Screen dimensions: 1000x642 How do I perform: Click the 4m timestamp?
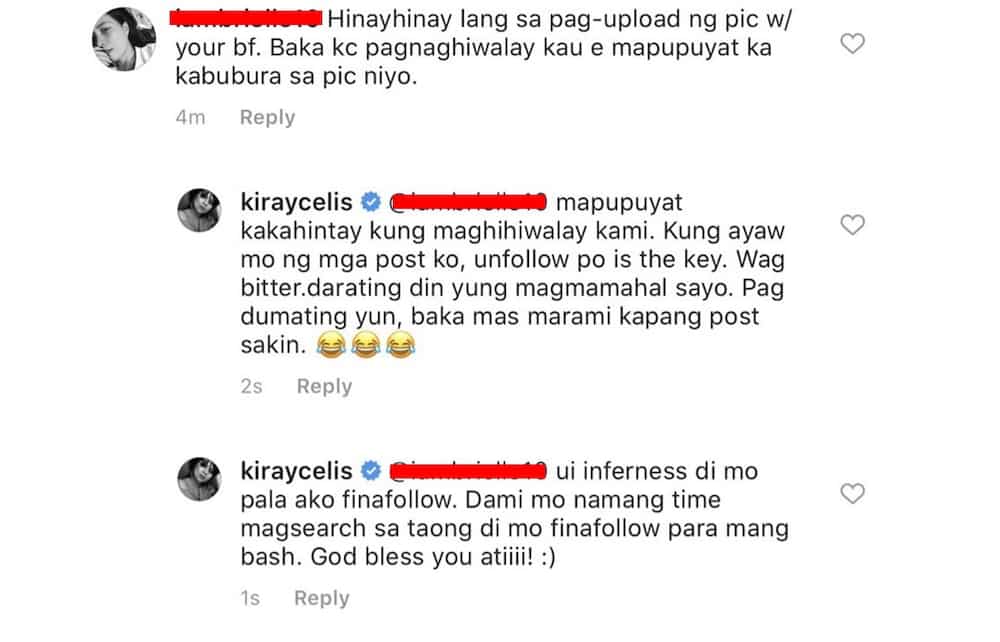191,118
